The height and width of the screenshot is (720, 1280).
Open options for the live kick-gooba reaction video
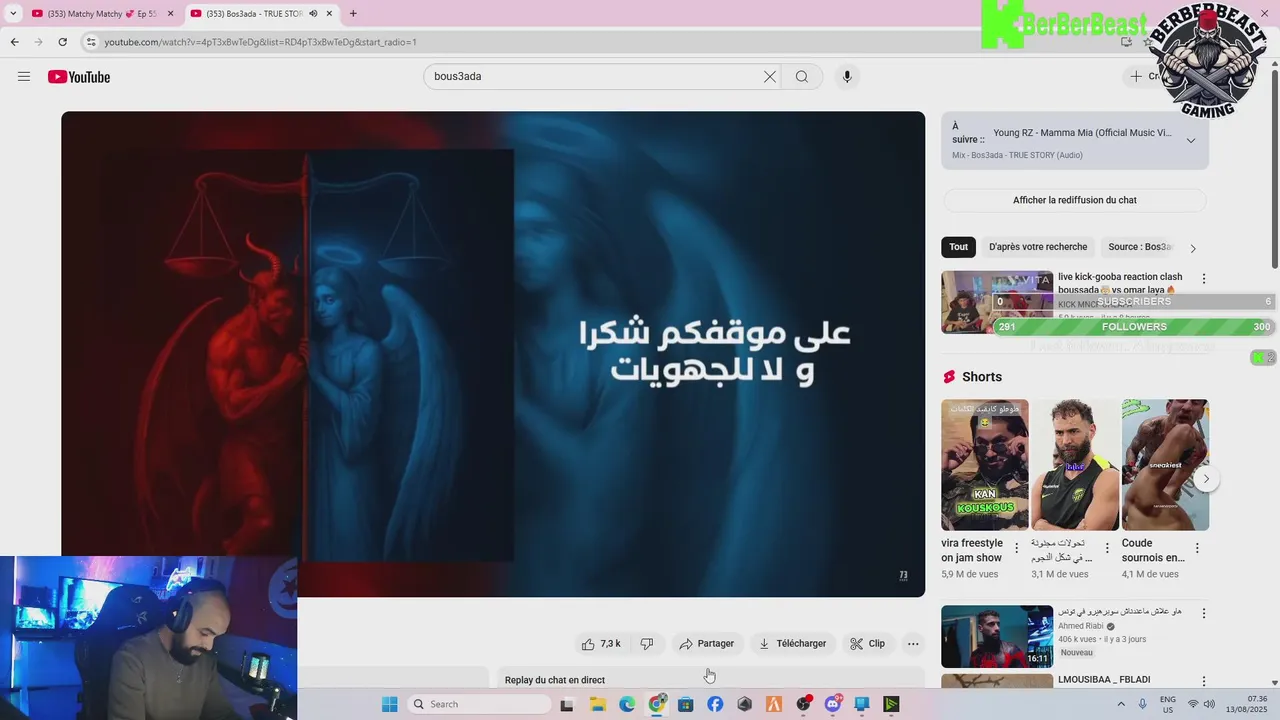(x=1204, y=279)
